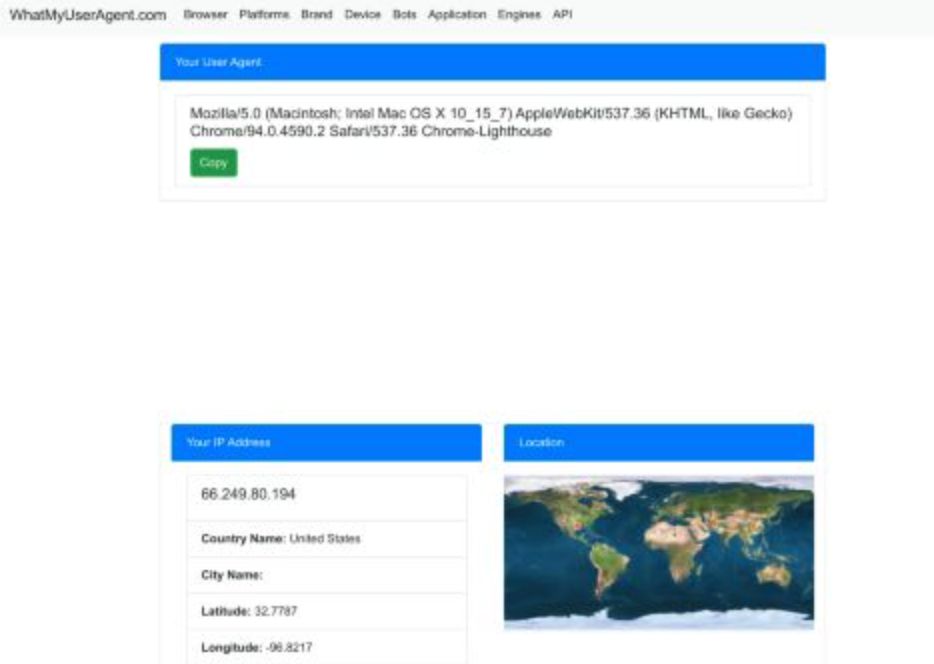Image resolution: width=934 pixels, height=664 pixels.
Task: Open the Device navigation link
Action: 362,14
